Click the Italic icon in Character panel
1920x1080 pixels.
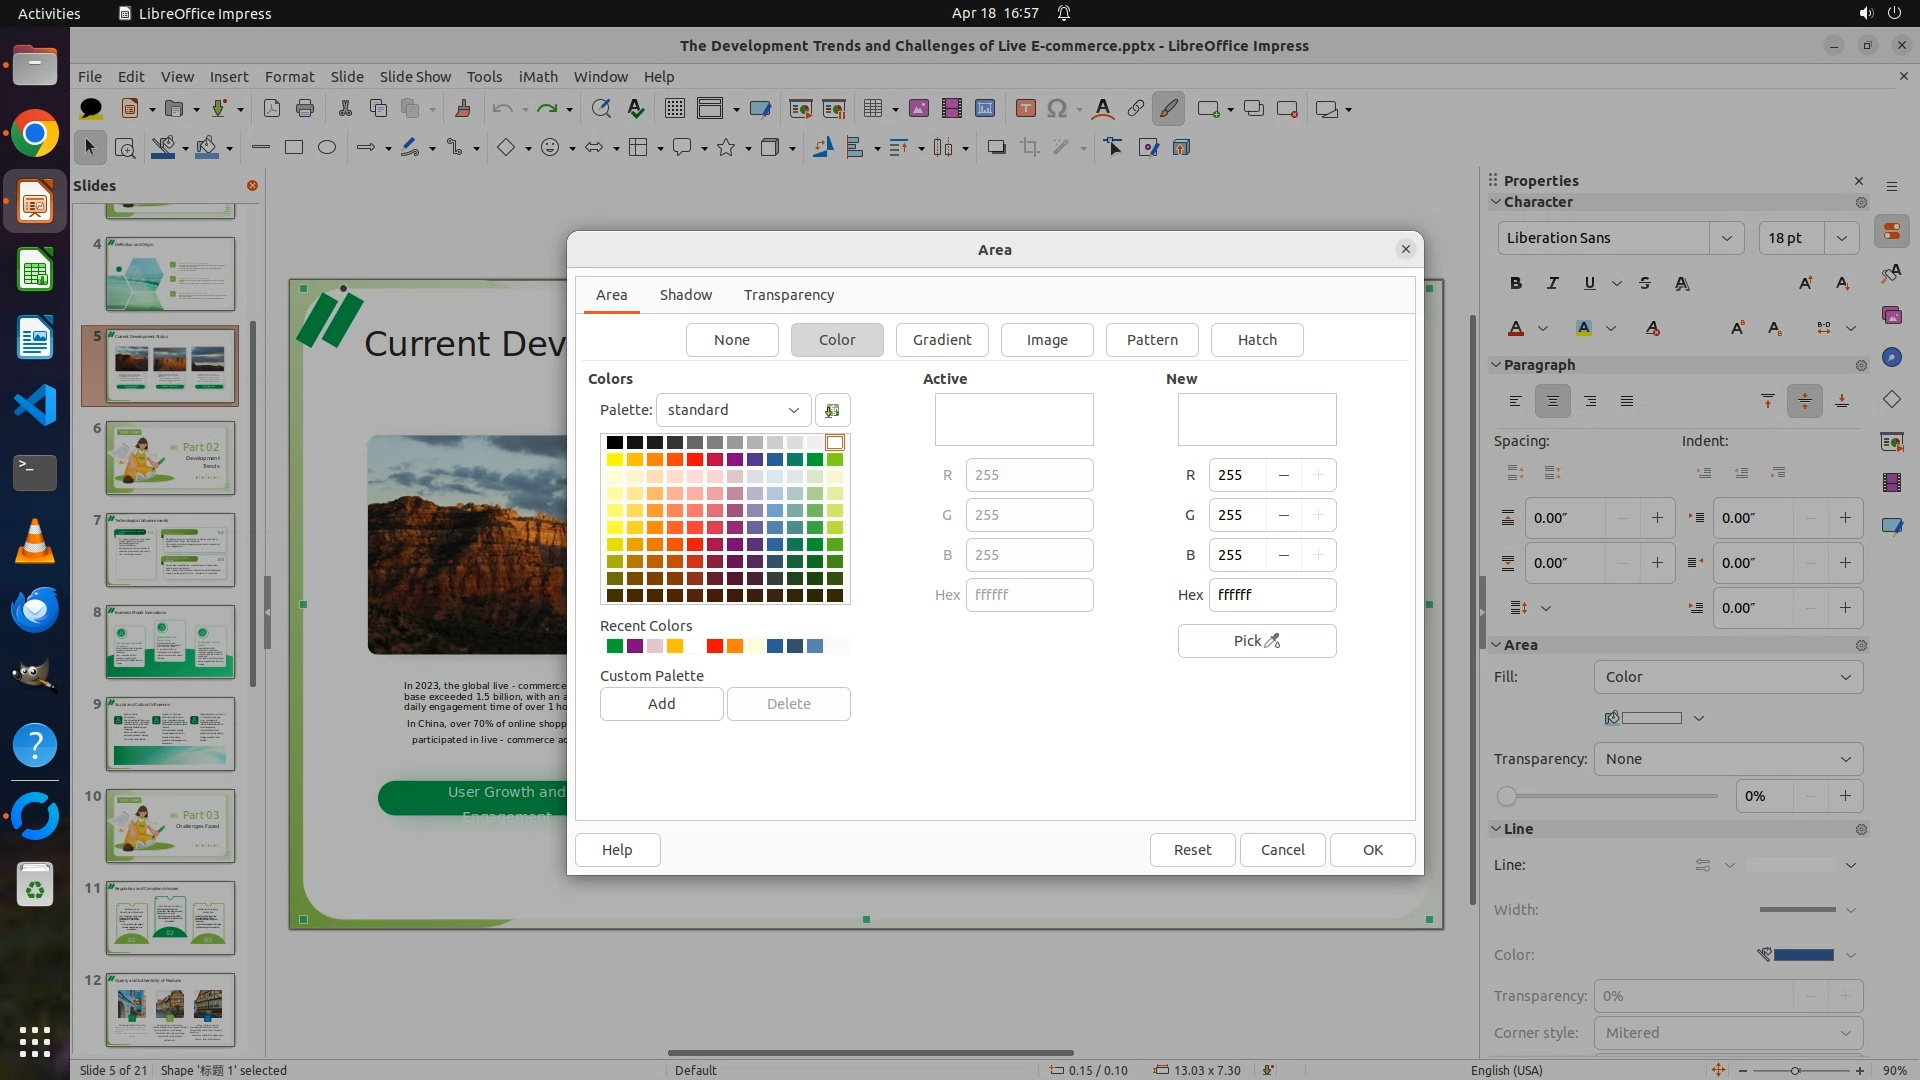click(x=1553, y=283)
